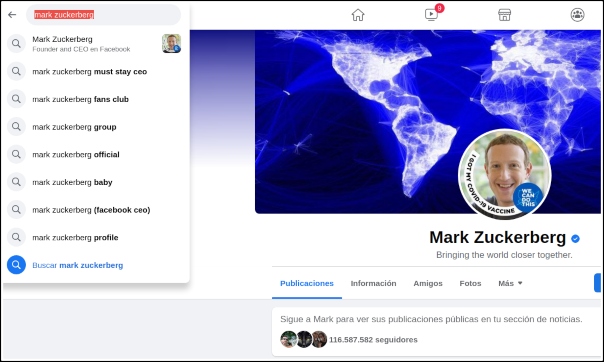Open the Watch video icon with notification badge
The height and width of the screenshot is (362, 604).
click(431, 15)
